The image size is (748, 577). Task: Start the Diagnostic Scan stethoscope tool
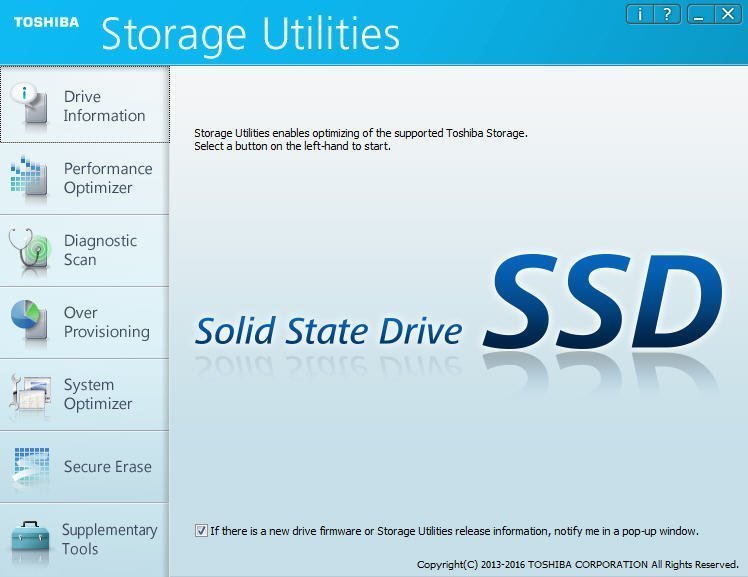pyautogui.click(x=84, y=250)
